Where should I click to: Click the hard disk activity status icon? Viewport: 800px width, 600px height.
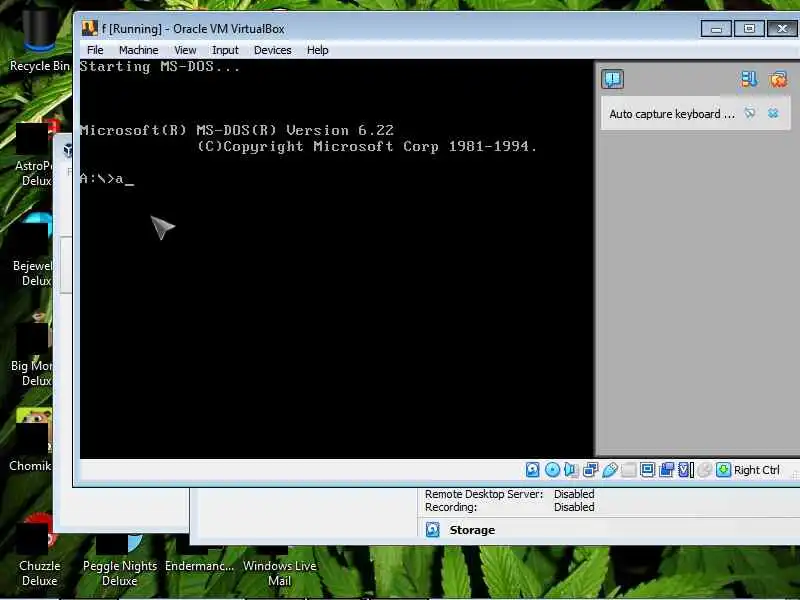[532, 470]
